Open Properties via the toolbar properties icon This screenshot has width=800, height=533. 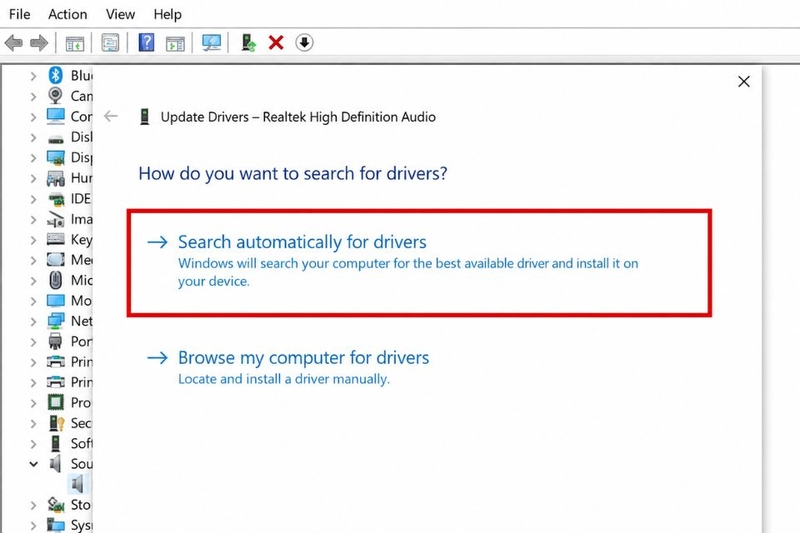(x=110, y=43)
